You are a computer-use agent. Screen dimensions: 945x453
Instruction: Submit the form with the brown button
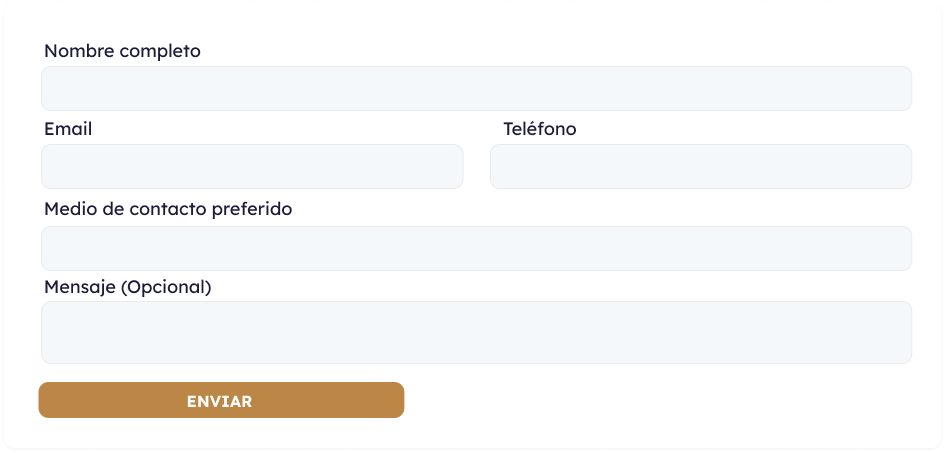point(221,400)
